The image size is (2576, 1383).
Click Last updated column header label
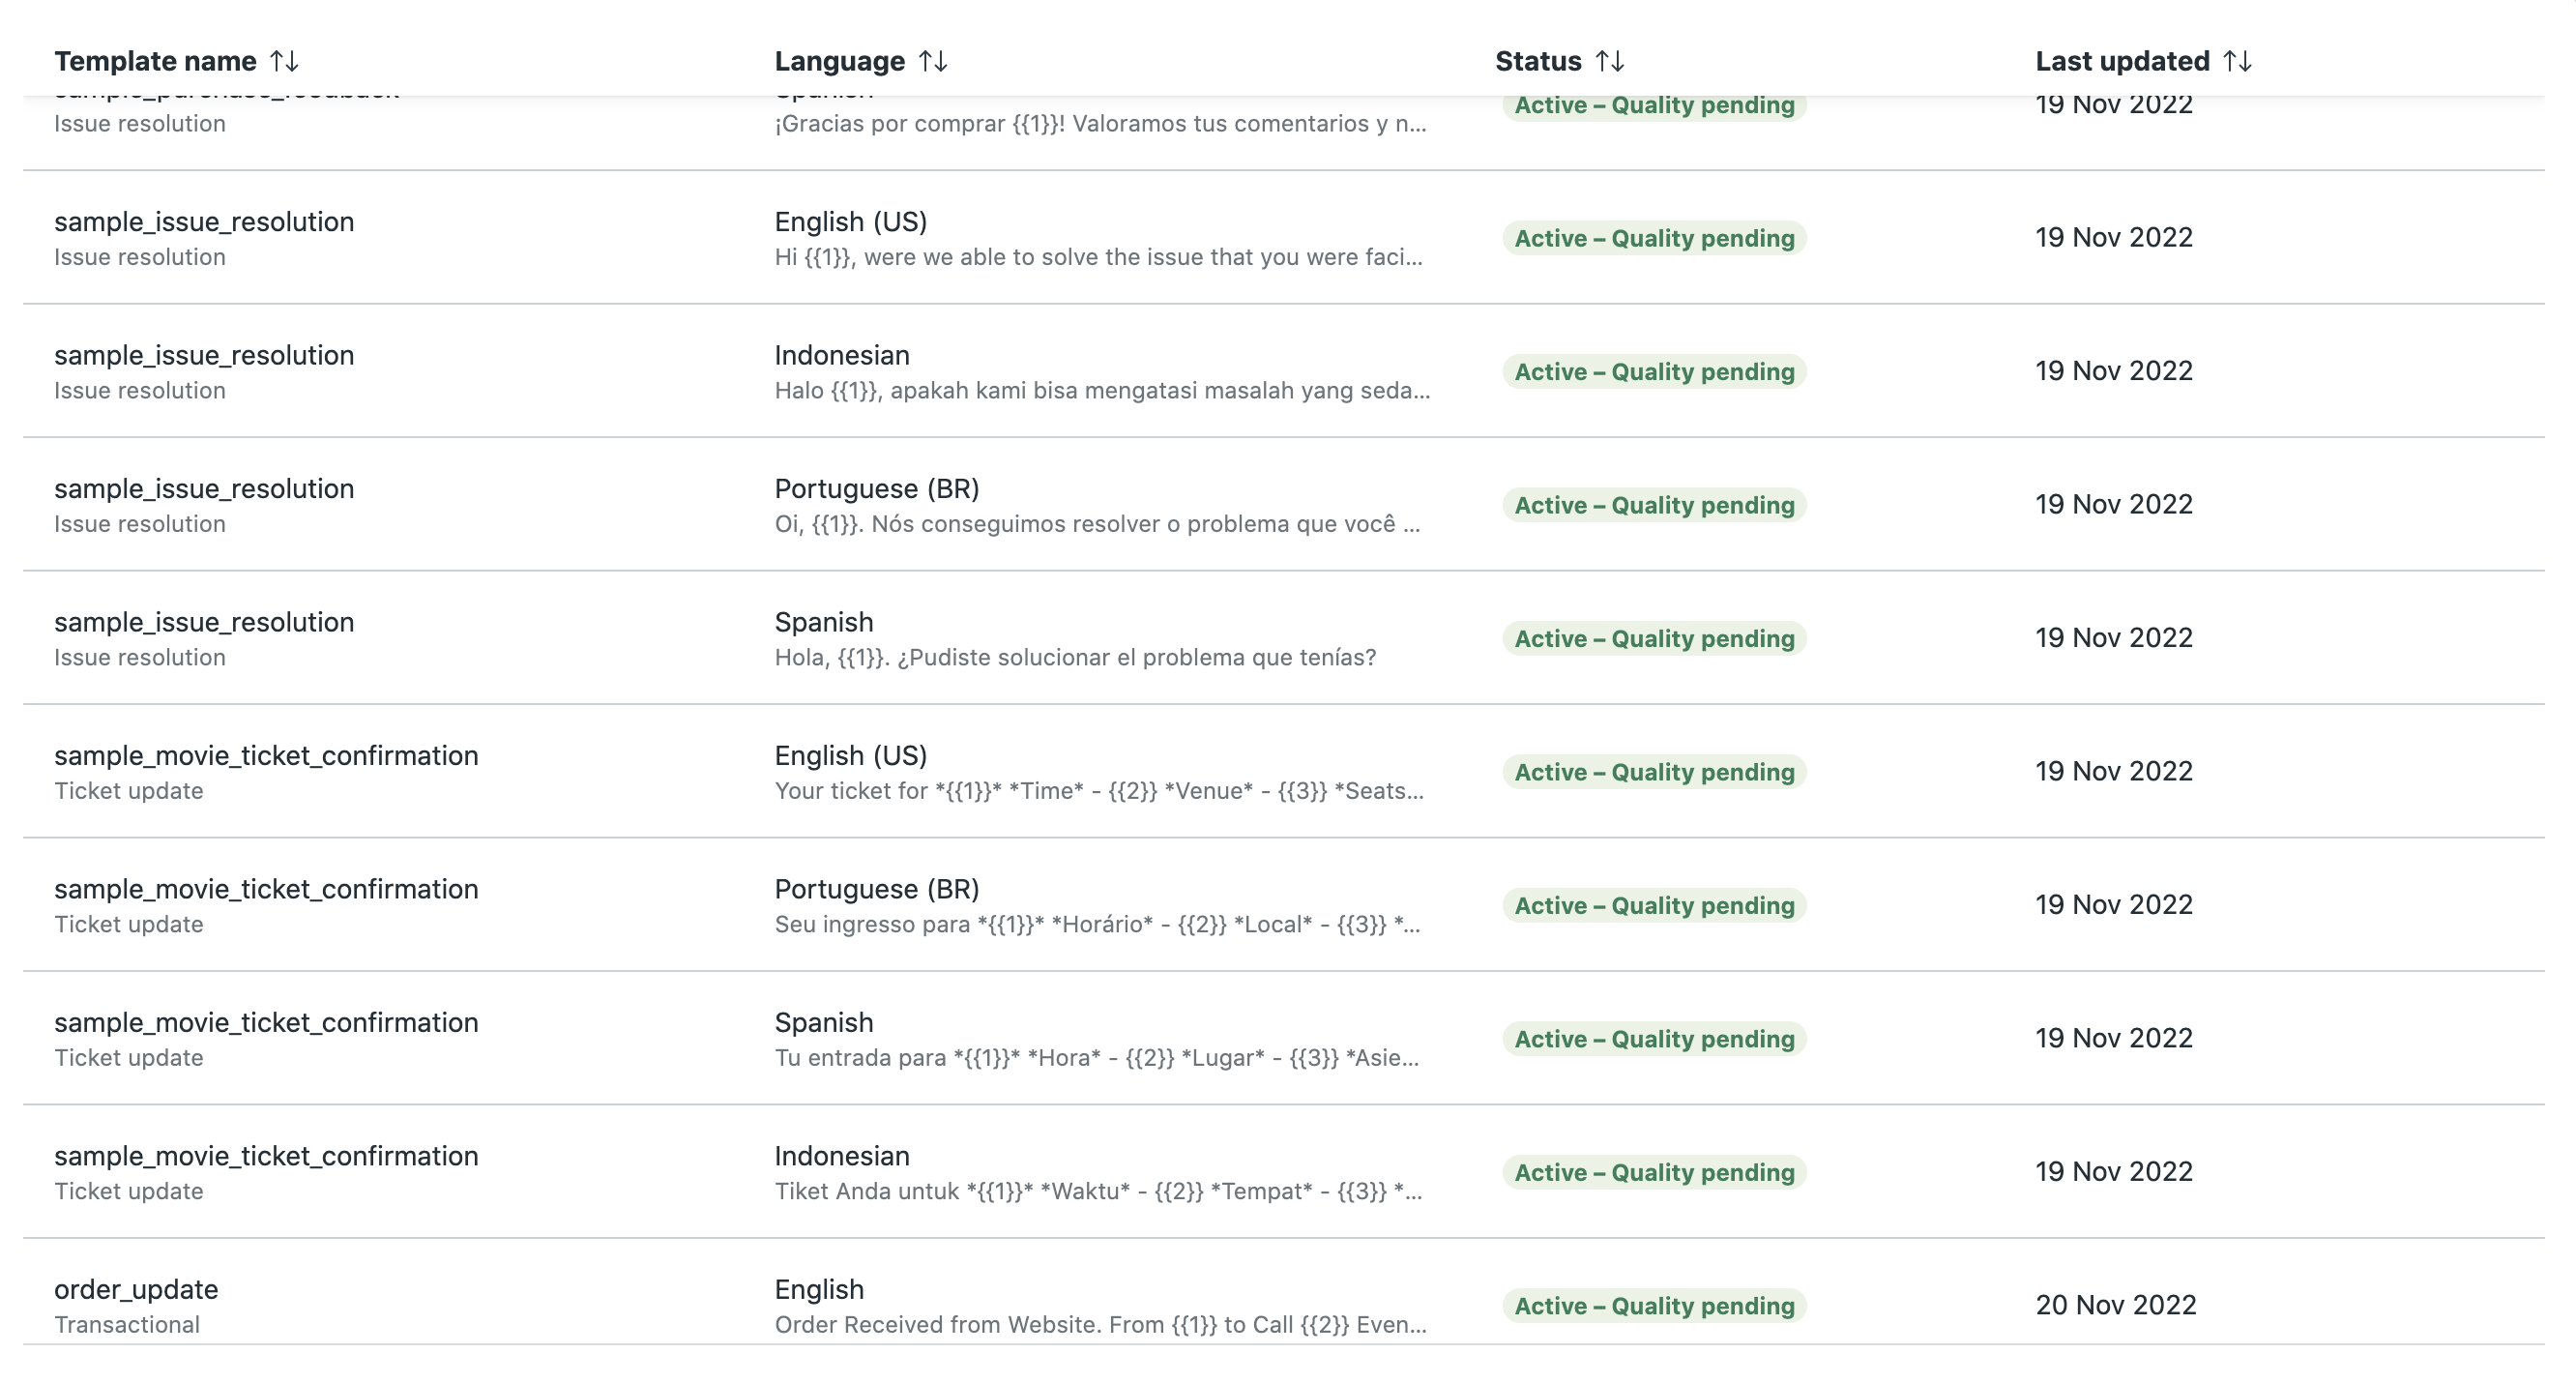(2122, 61)
